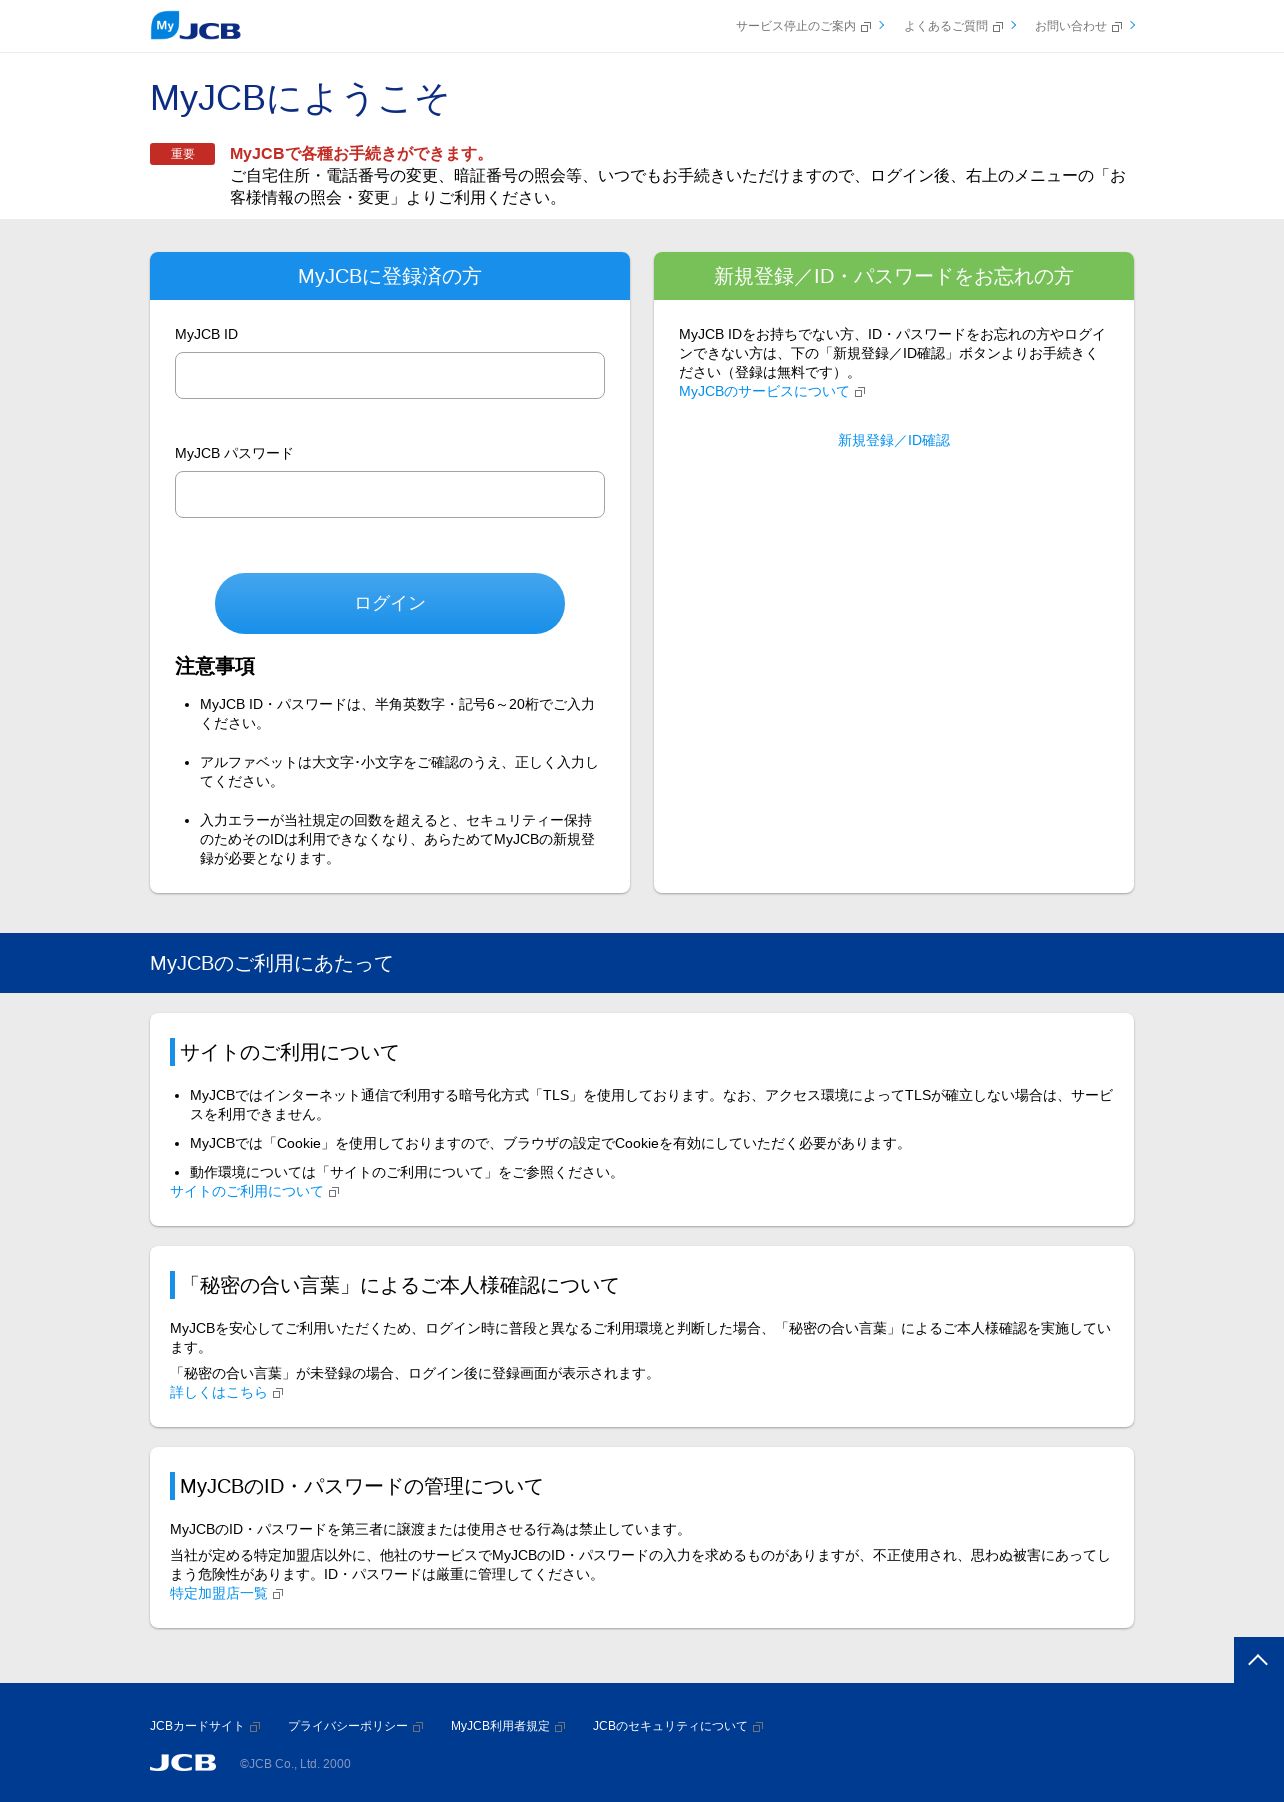Click the 注意事項 heading
This screenshot has height=1802, width=1284.
[x=215, y=666]
